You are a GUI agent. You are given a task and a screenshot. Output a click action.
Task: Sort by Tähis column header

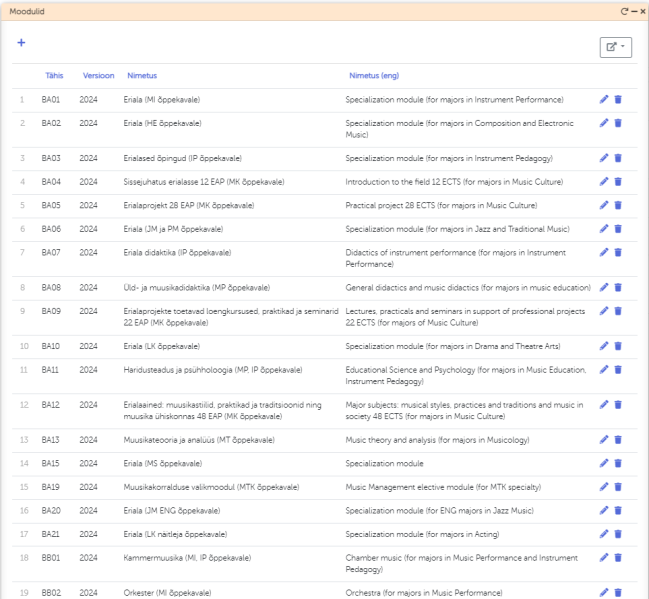point(53,75)
